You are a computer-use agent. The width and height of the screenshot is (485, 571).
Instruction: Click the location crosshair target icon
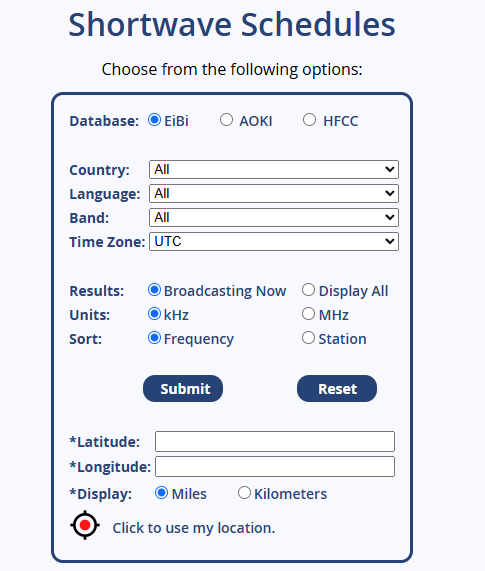coord(85,525)
